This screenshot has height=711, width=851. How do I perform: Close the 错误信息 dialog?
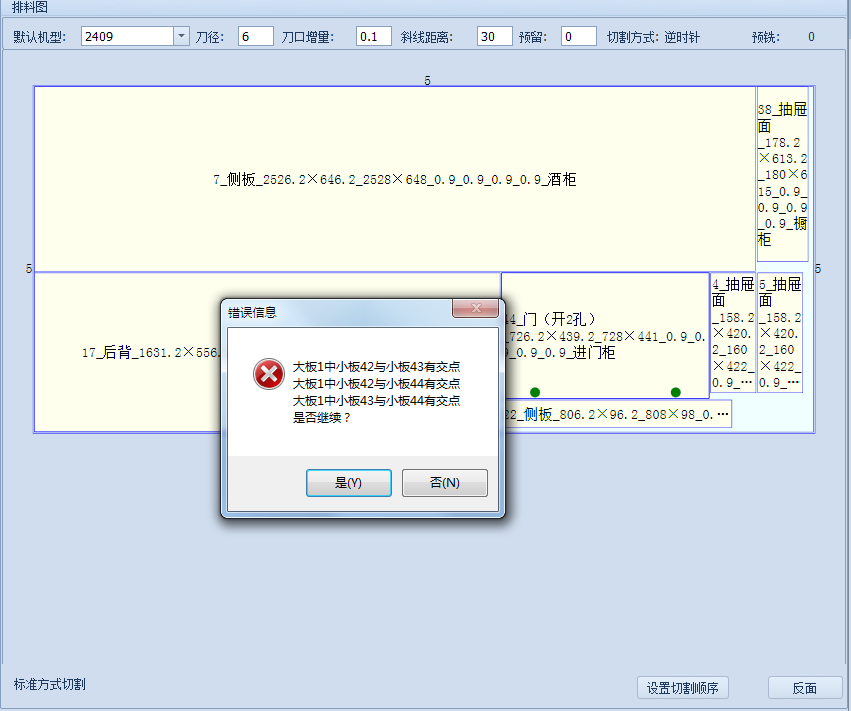475,309
